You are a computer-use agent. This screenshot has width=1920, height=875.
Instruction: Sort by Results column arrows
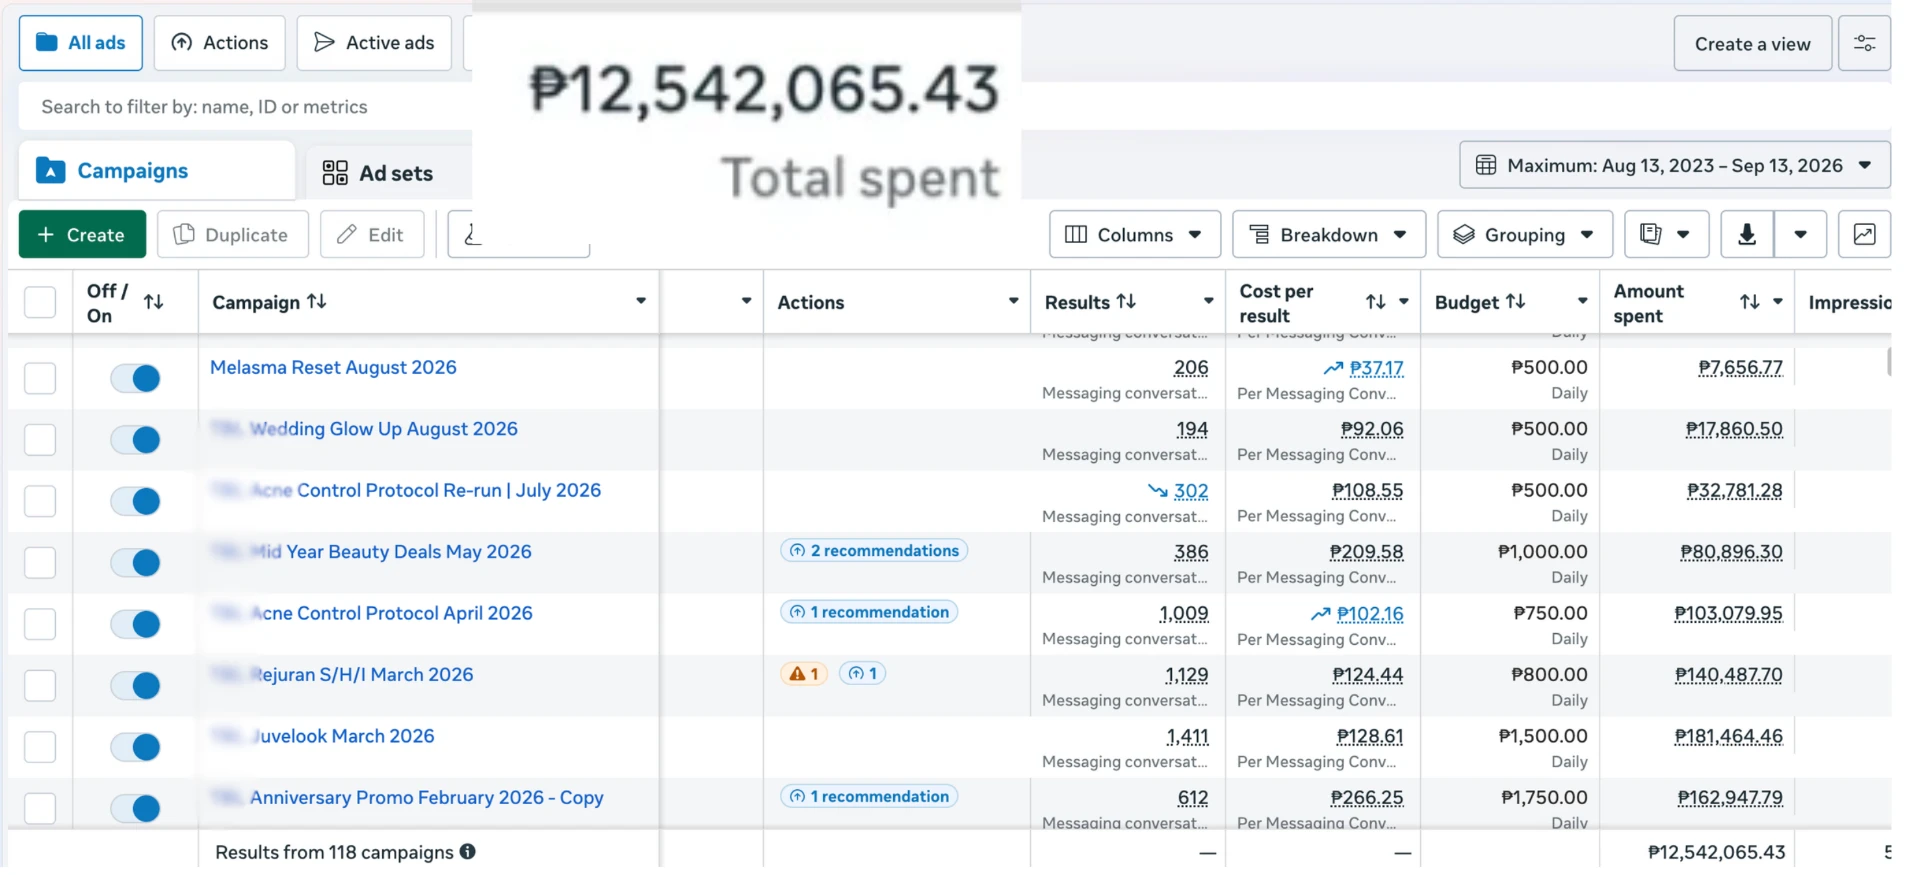(x=1126, y=301)
